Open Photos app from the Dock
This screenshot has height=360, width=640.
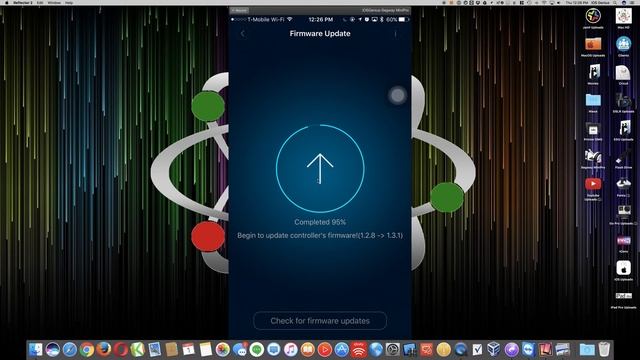(x=222, y=350)
